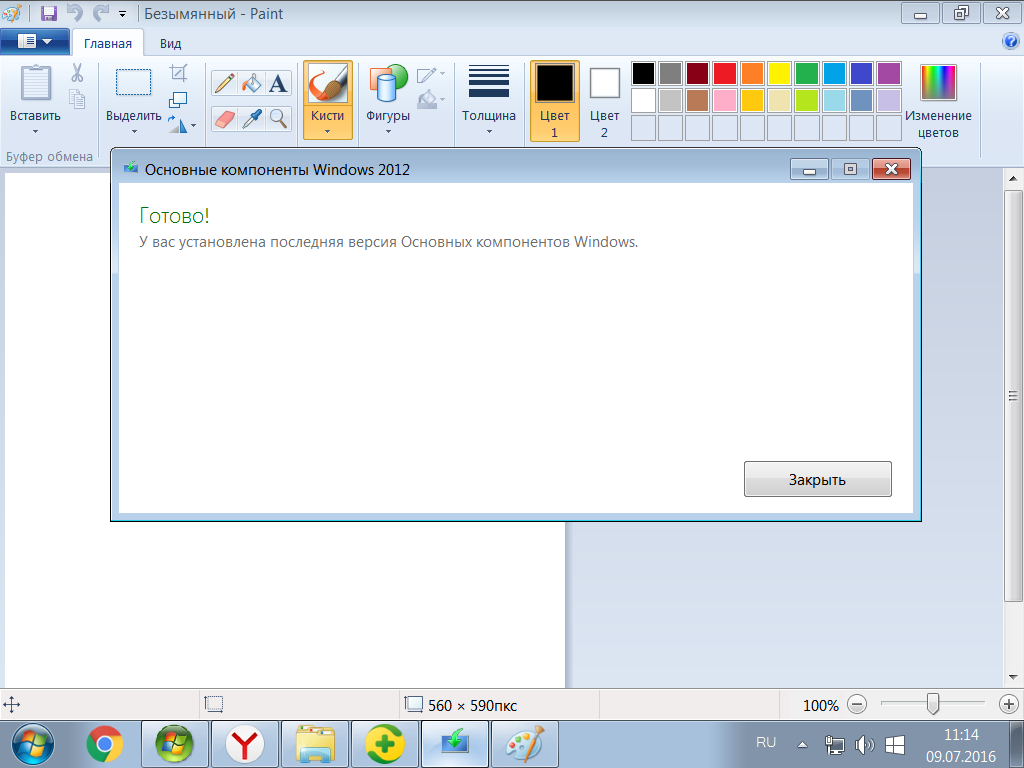The image size is (1024, 768).
Task: Open Windows Explorer from the taskbar
Action: [315, 744]
